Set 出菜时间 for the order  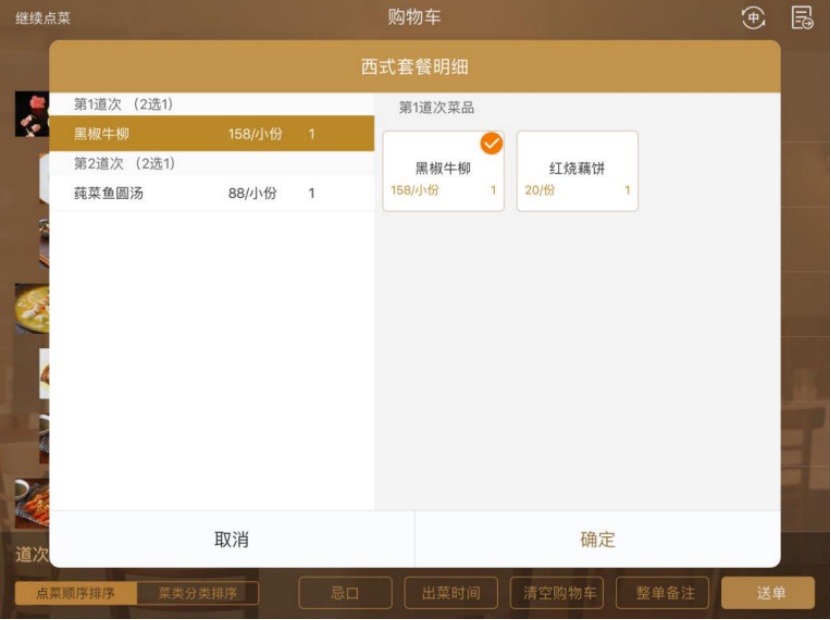click(451, 593)
